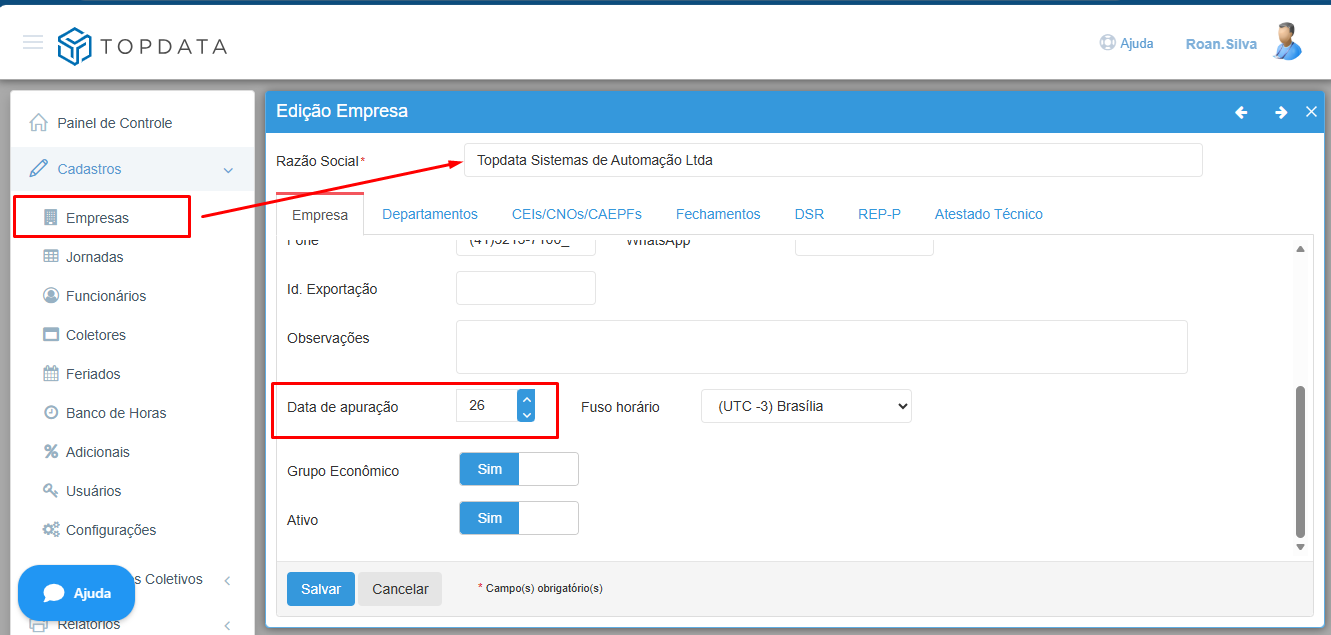
Task: Click the scrollbar up arrow
Action: tap(1300, 249)
